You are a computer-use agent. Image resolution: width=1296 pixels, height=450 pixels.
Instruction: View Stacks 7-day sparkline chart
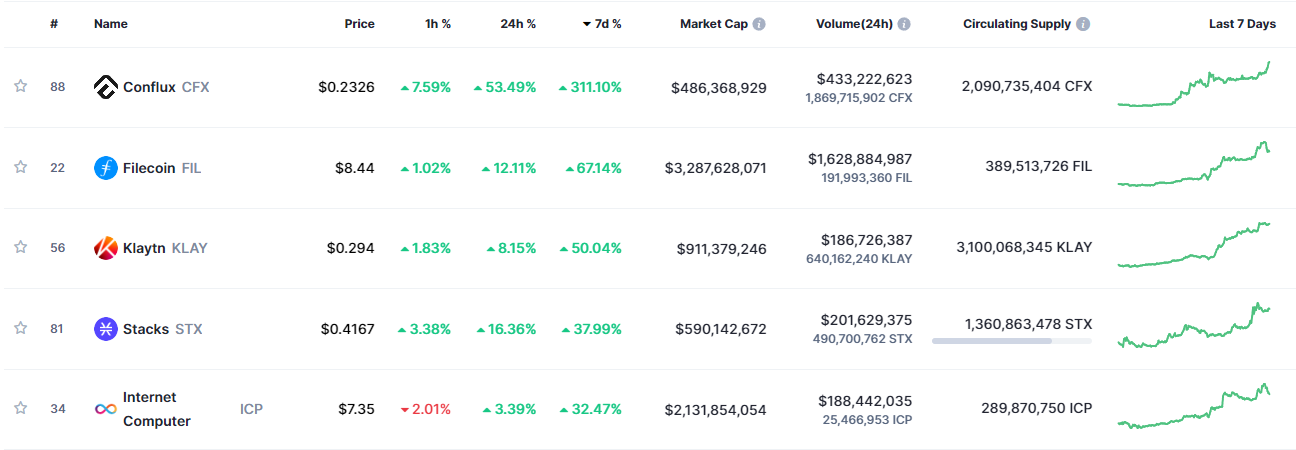[1194, 325]
